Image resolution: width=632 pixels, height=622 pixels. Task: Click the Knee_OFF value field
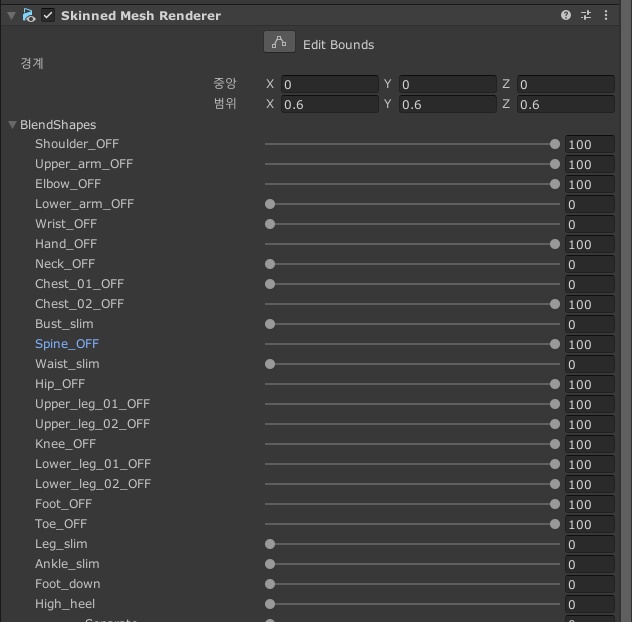[x=589, y=444]
